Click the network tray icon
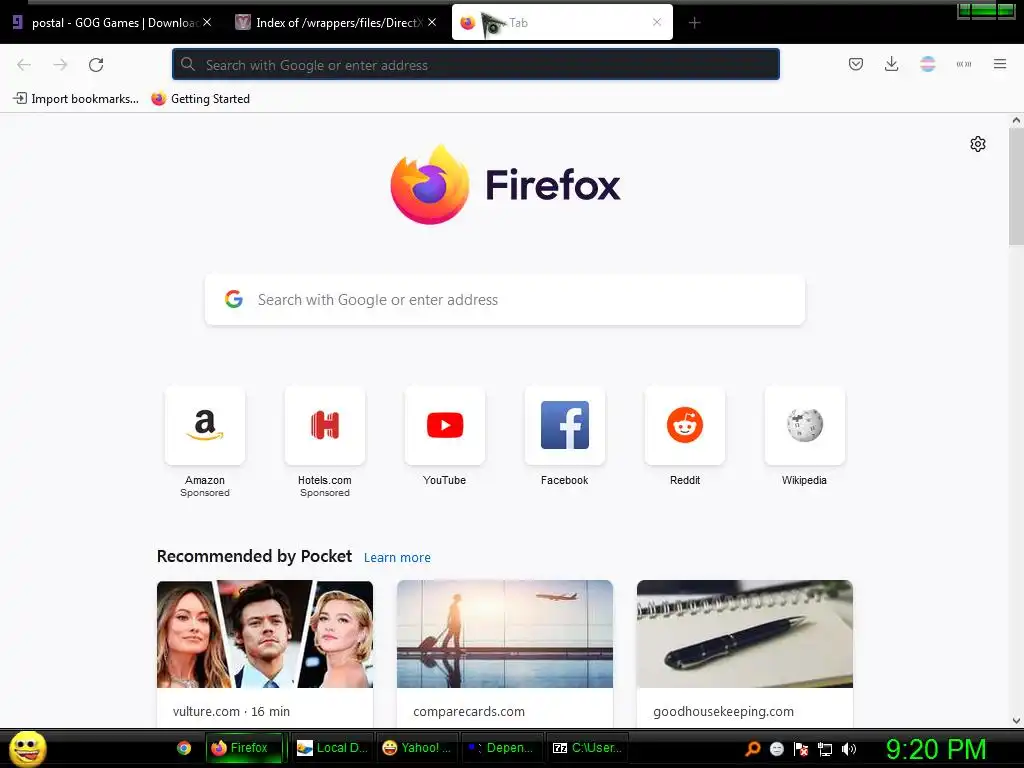Screen dimensions: 1024x768 pyautogui.click(x=825, y=749)
